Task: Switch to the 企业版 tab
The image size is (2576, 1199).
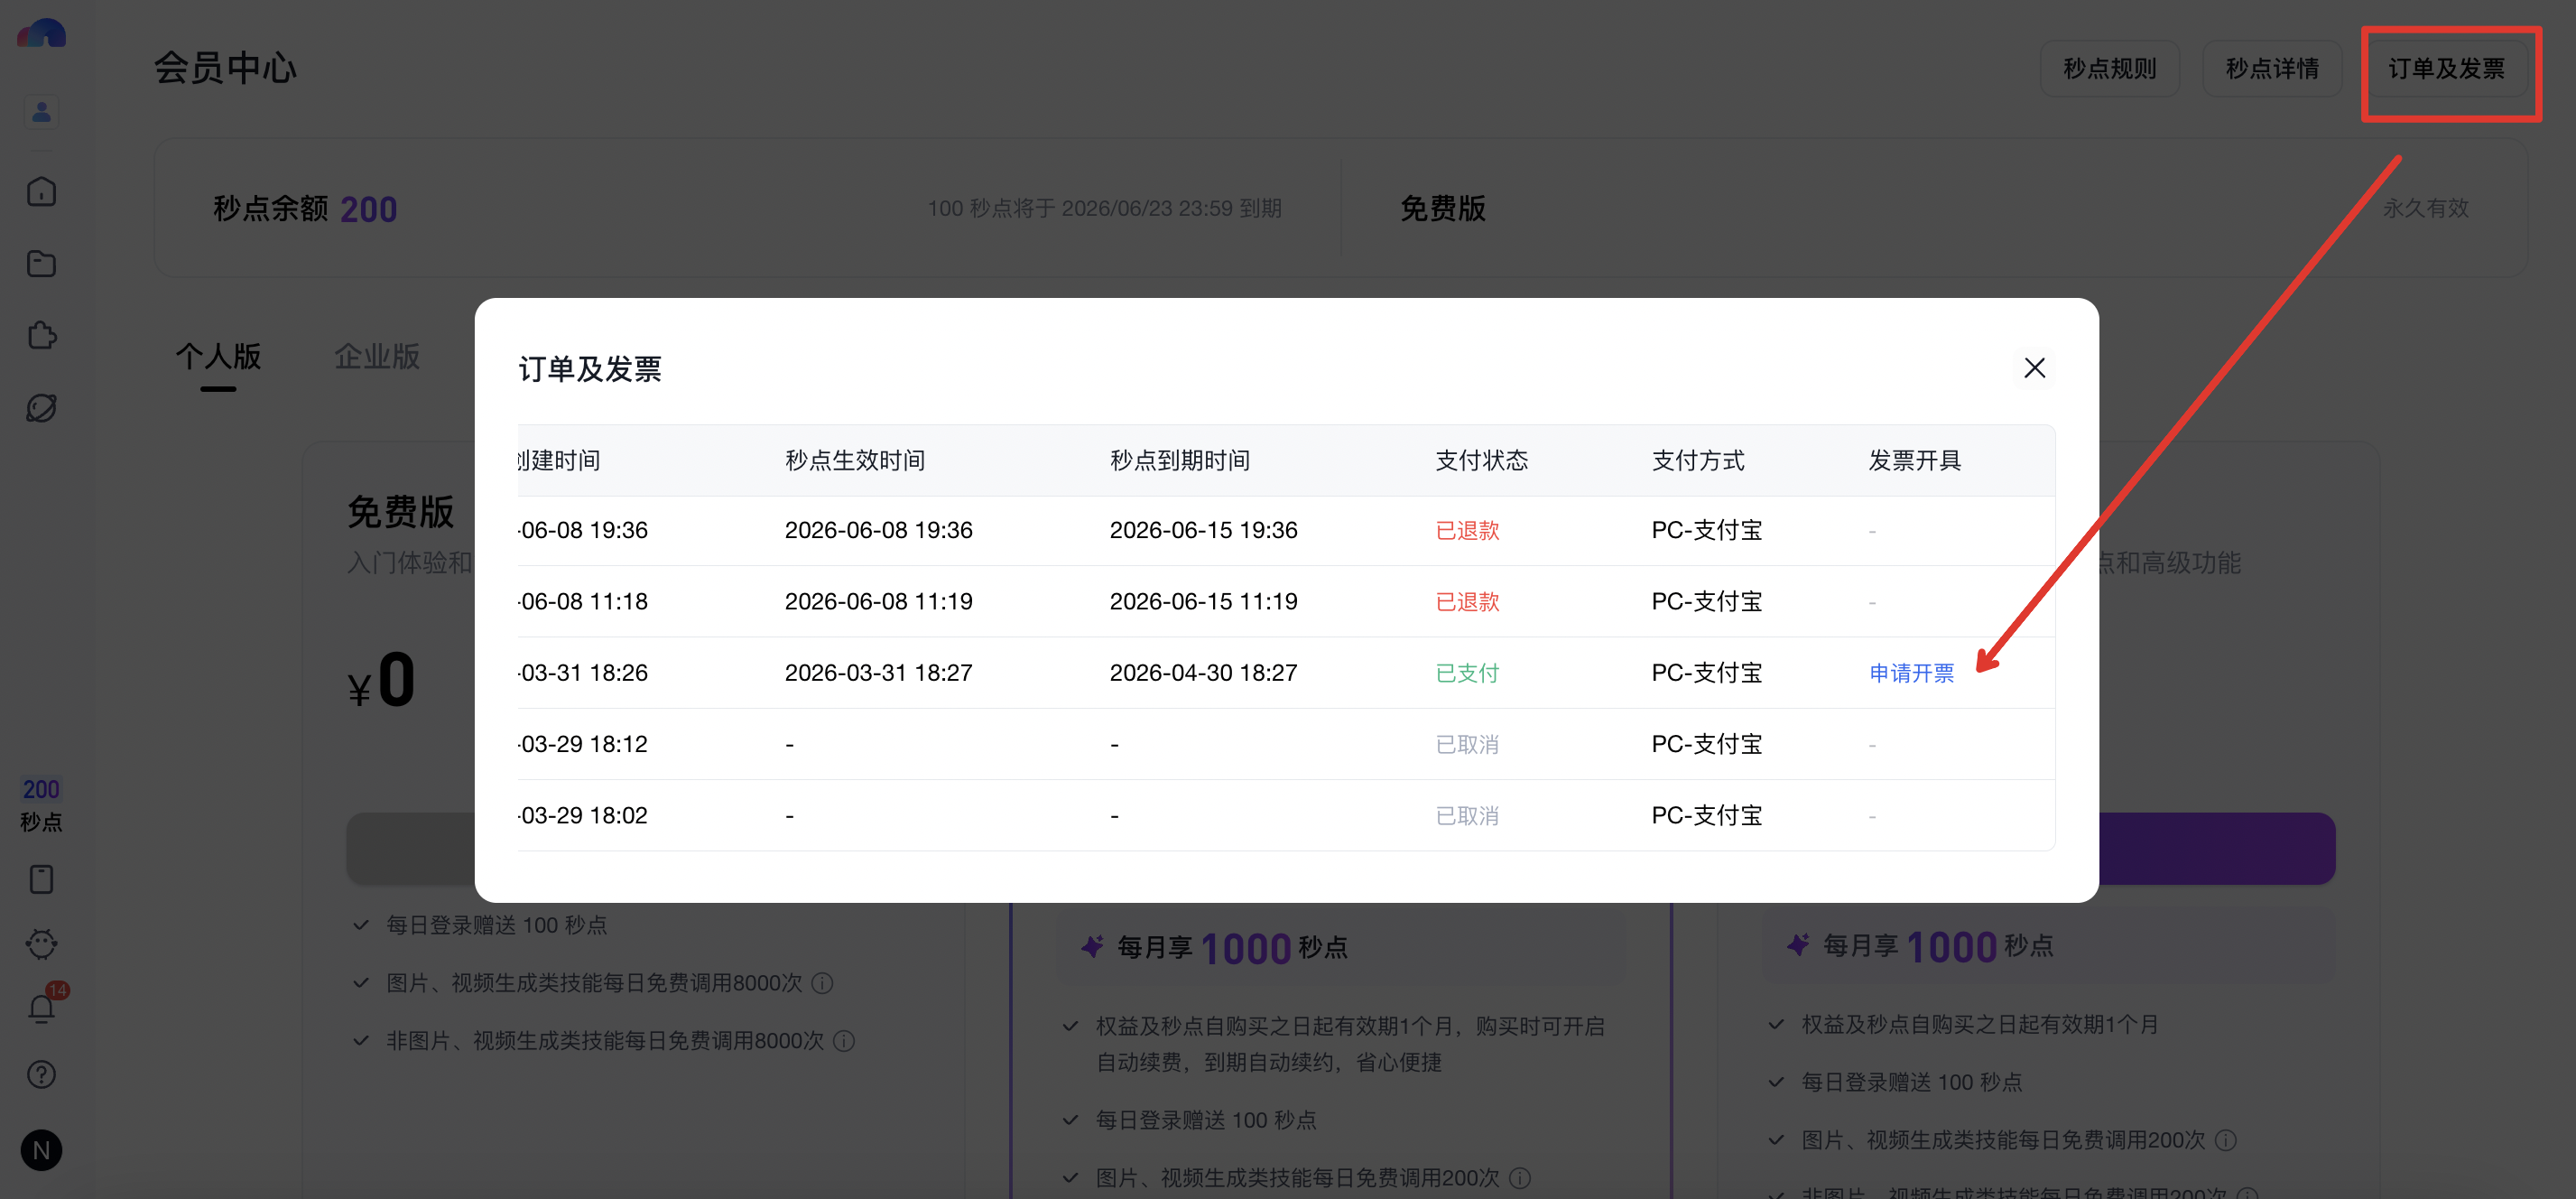Action: point(377,357)
